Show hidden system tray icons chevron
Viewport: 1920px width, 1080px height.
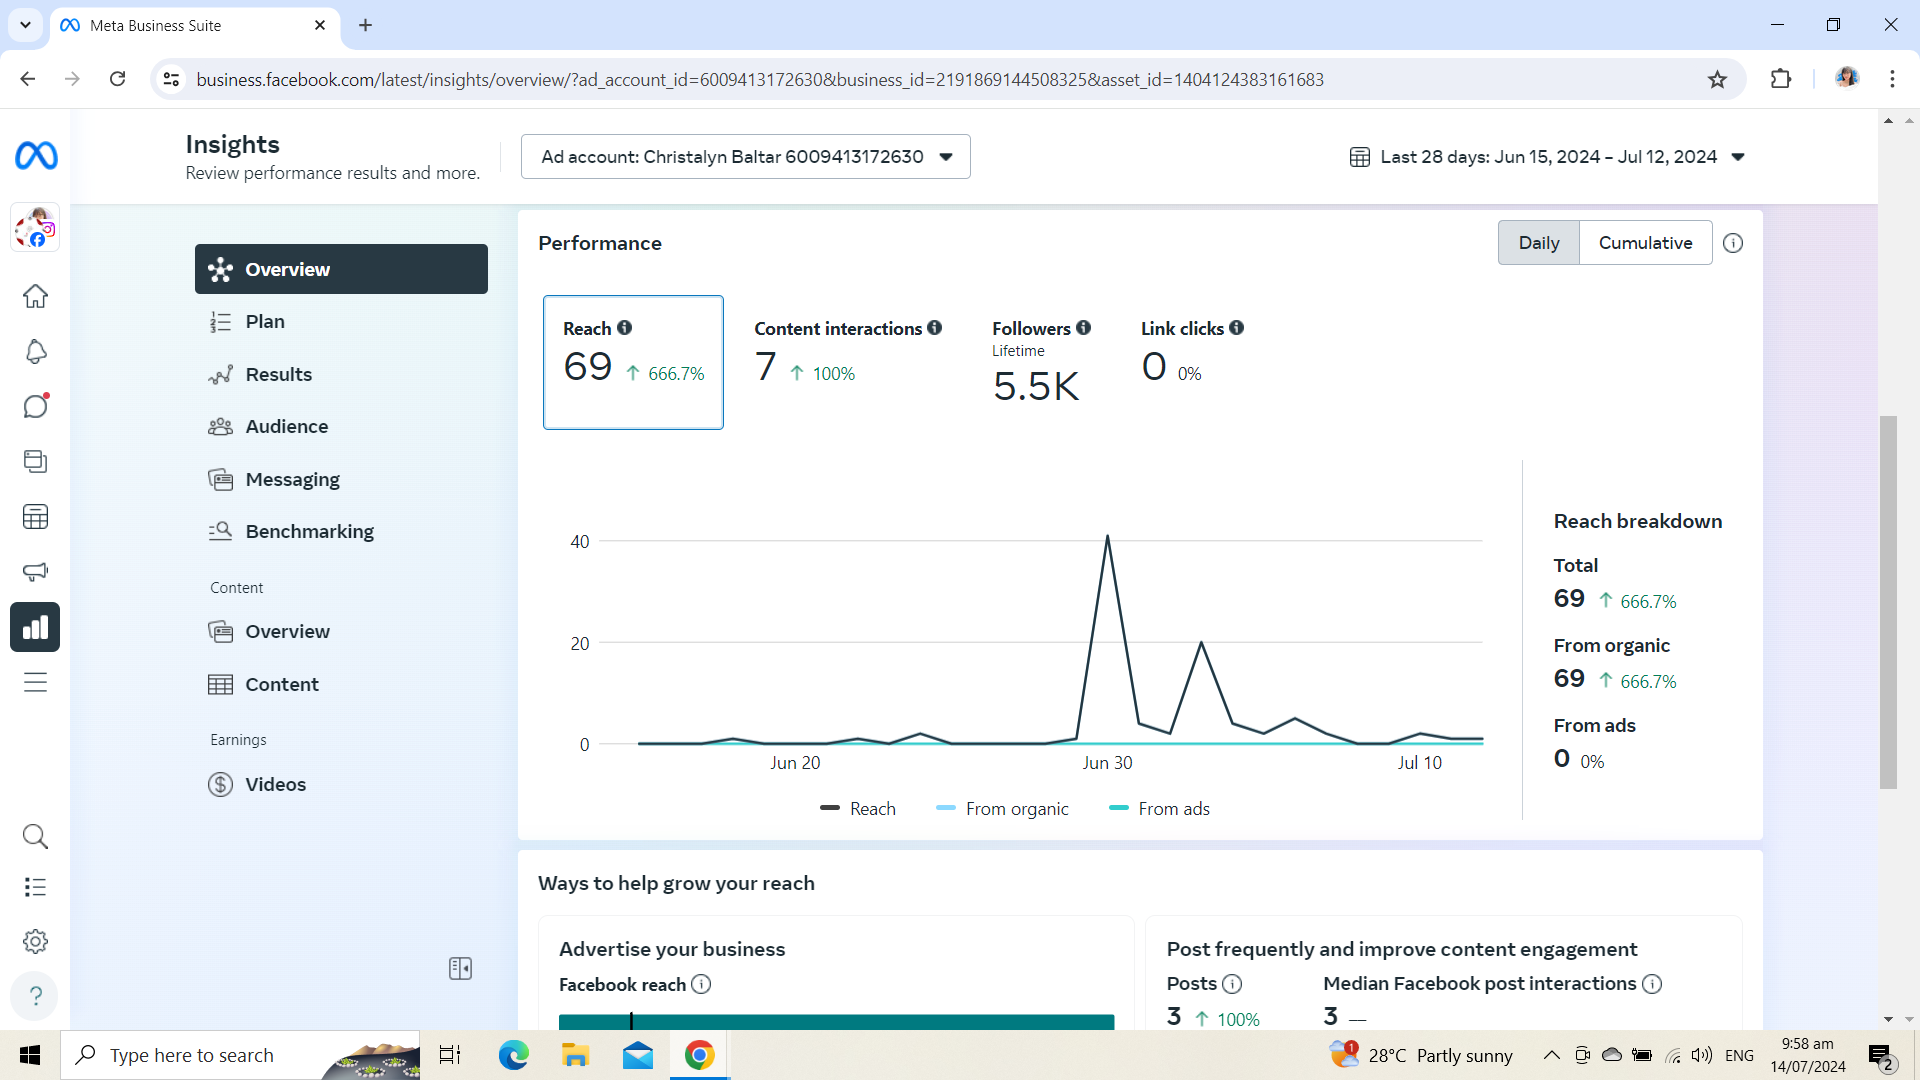[x=1551, y=1055]
